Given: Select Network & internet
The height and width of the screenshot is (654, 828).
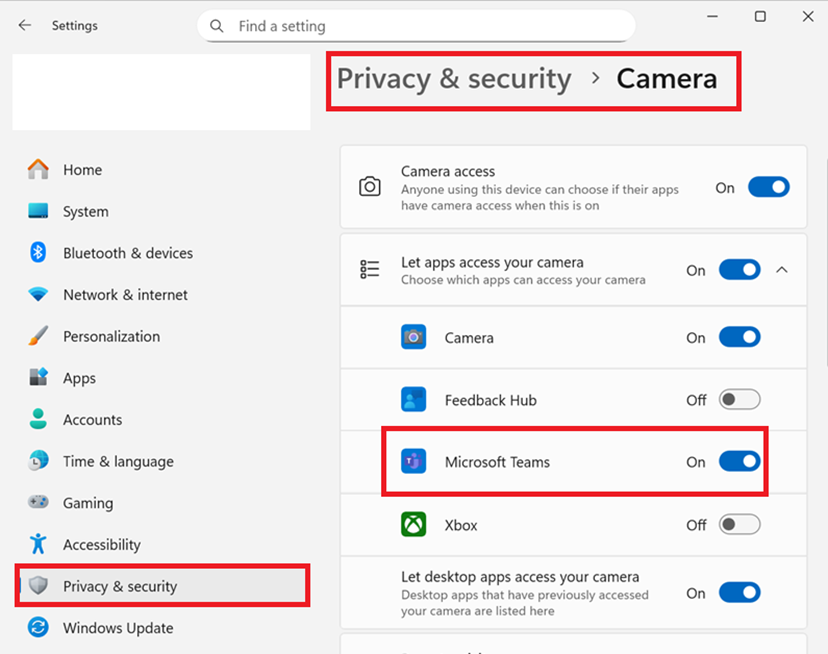Looking at the screenshot, I should pos(125,295).
